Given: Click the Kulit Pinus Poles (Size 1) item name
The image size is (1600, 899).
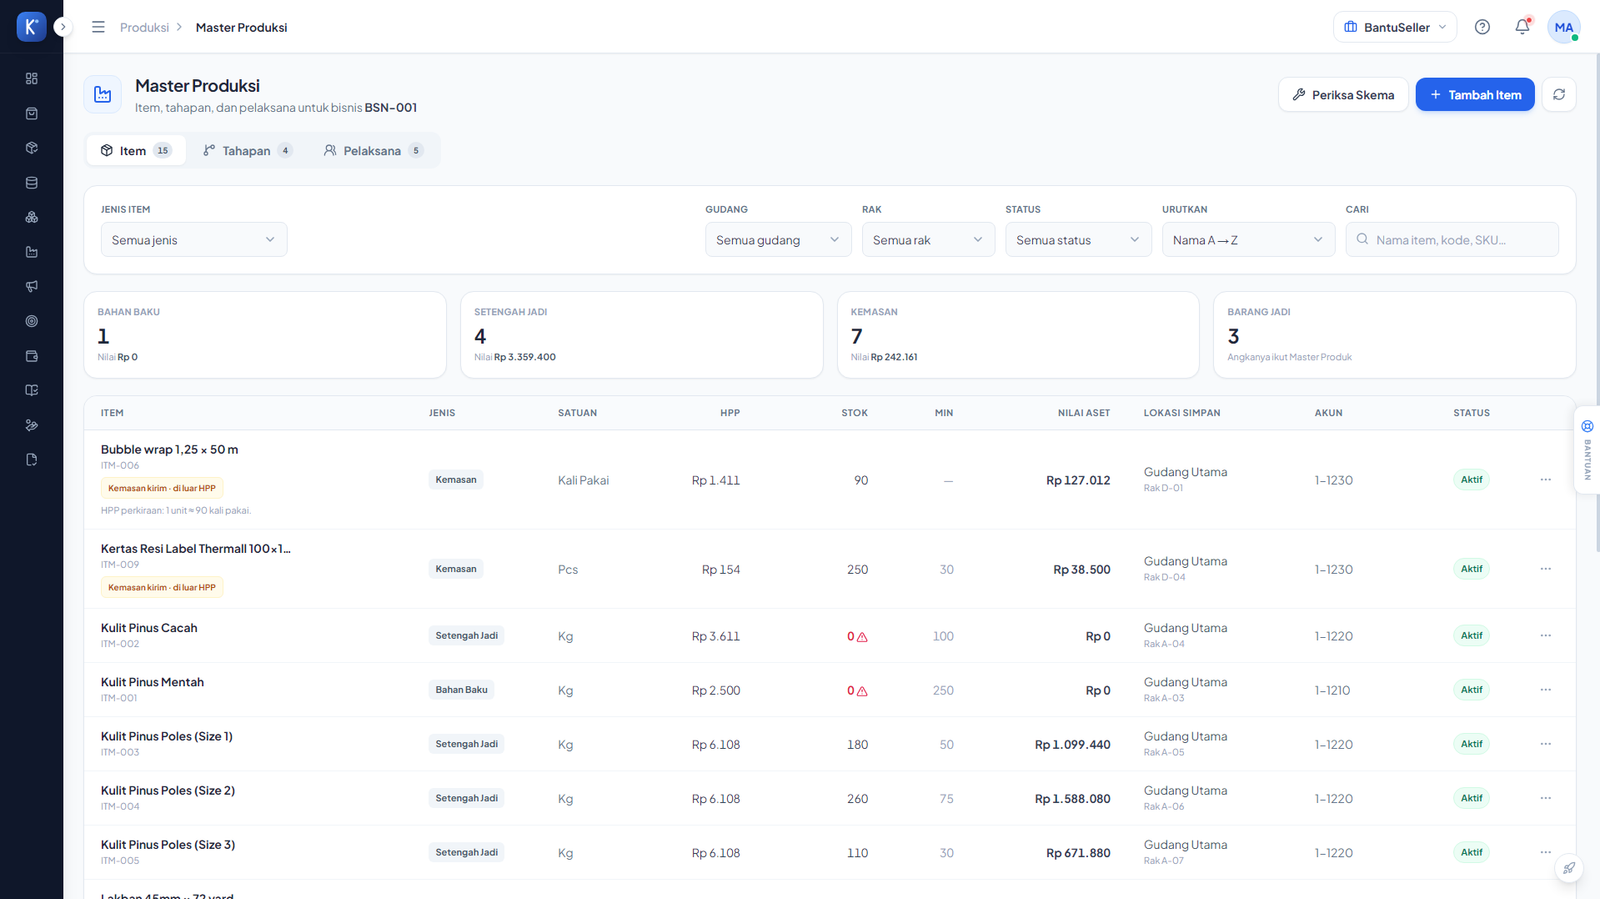Looking at the screenshot, I should click(167, 736).
